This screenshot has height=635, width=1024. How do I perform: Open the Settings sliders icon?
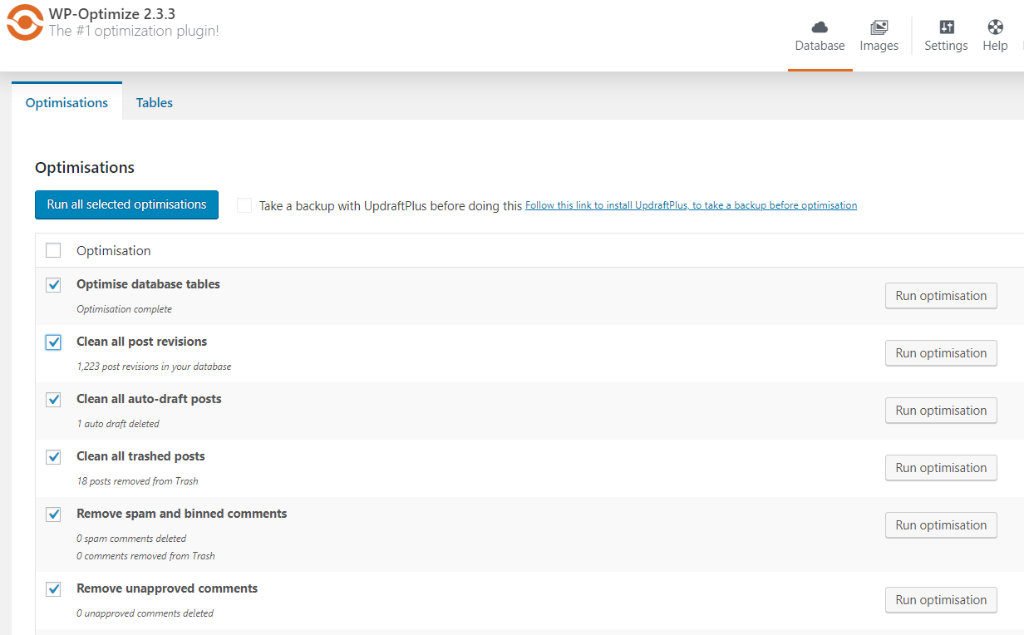tap(946, 27)
